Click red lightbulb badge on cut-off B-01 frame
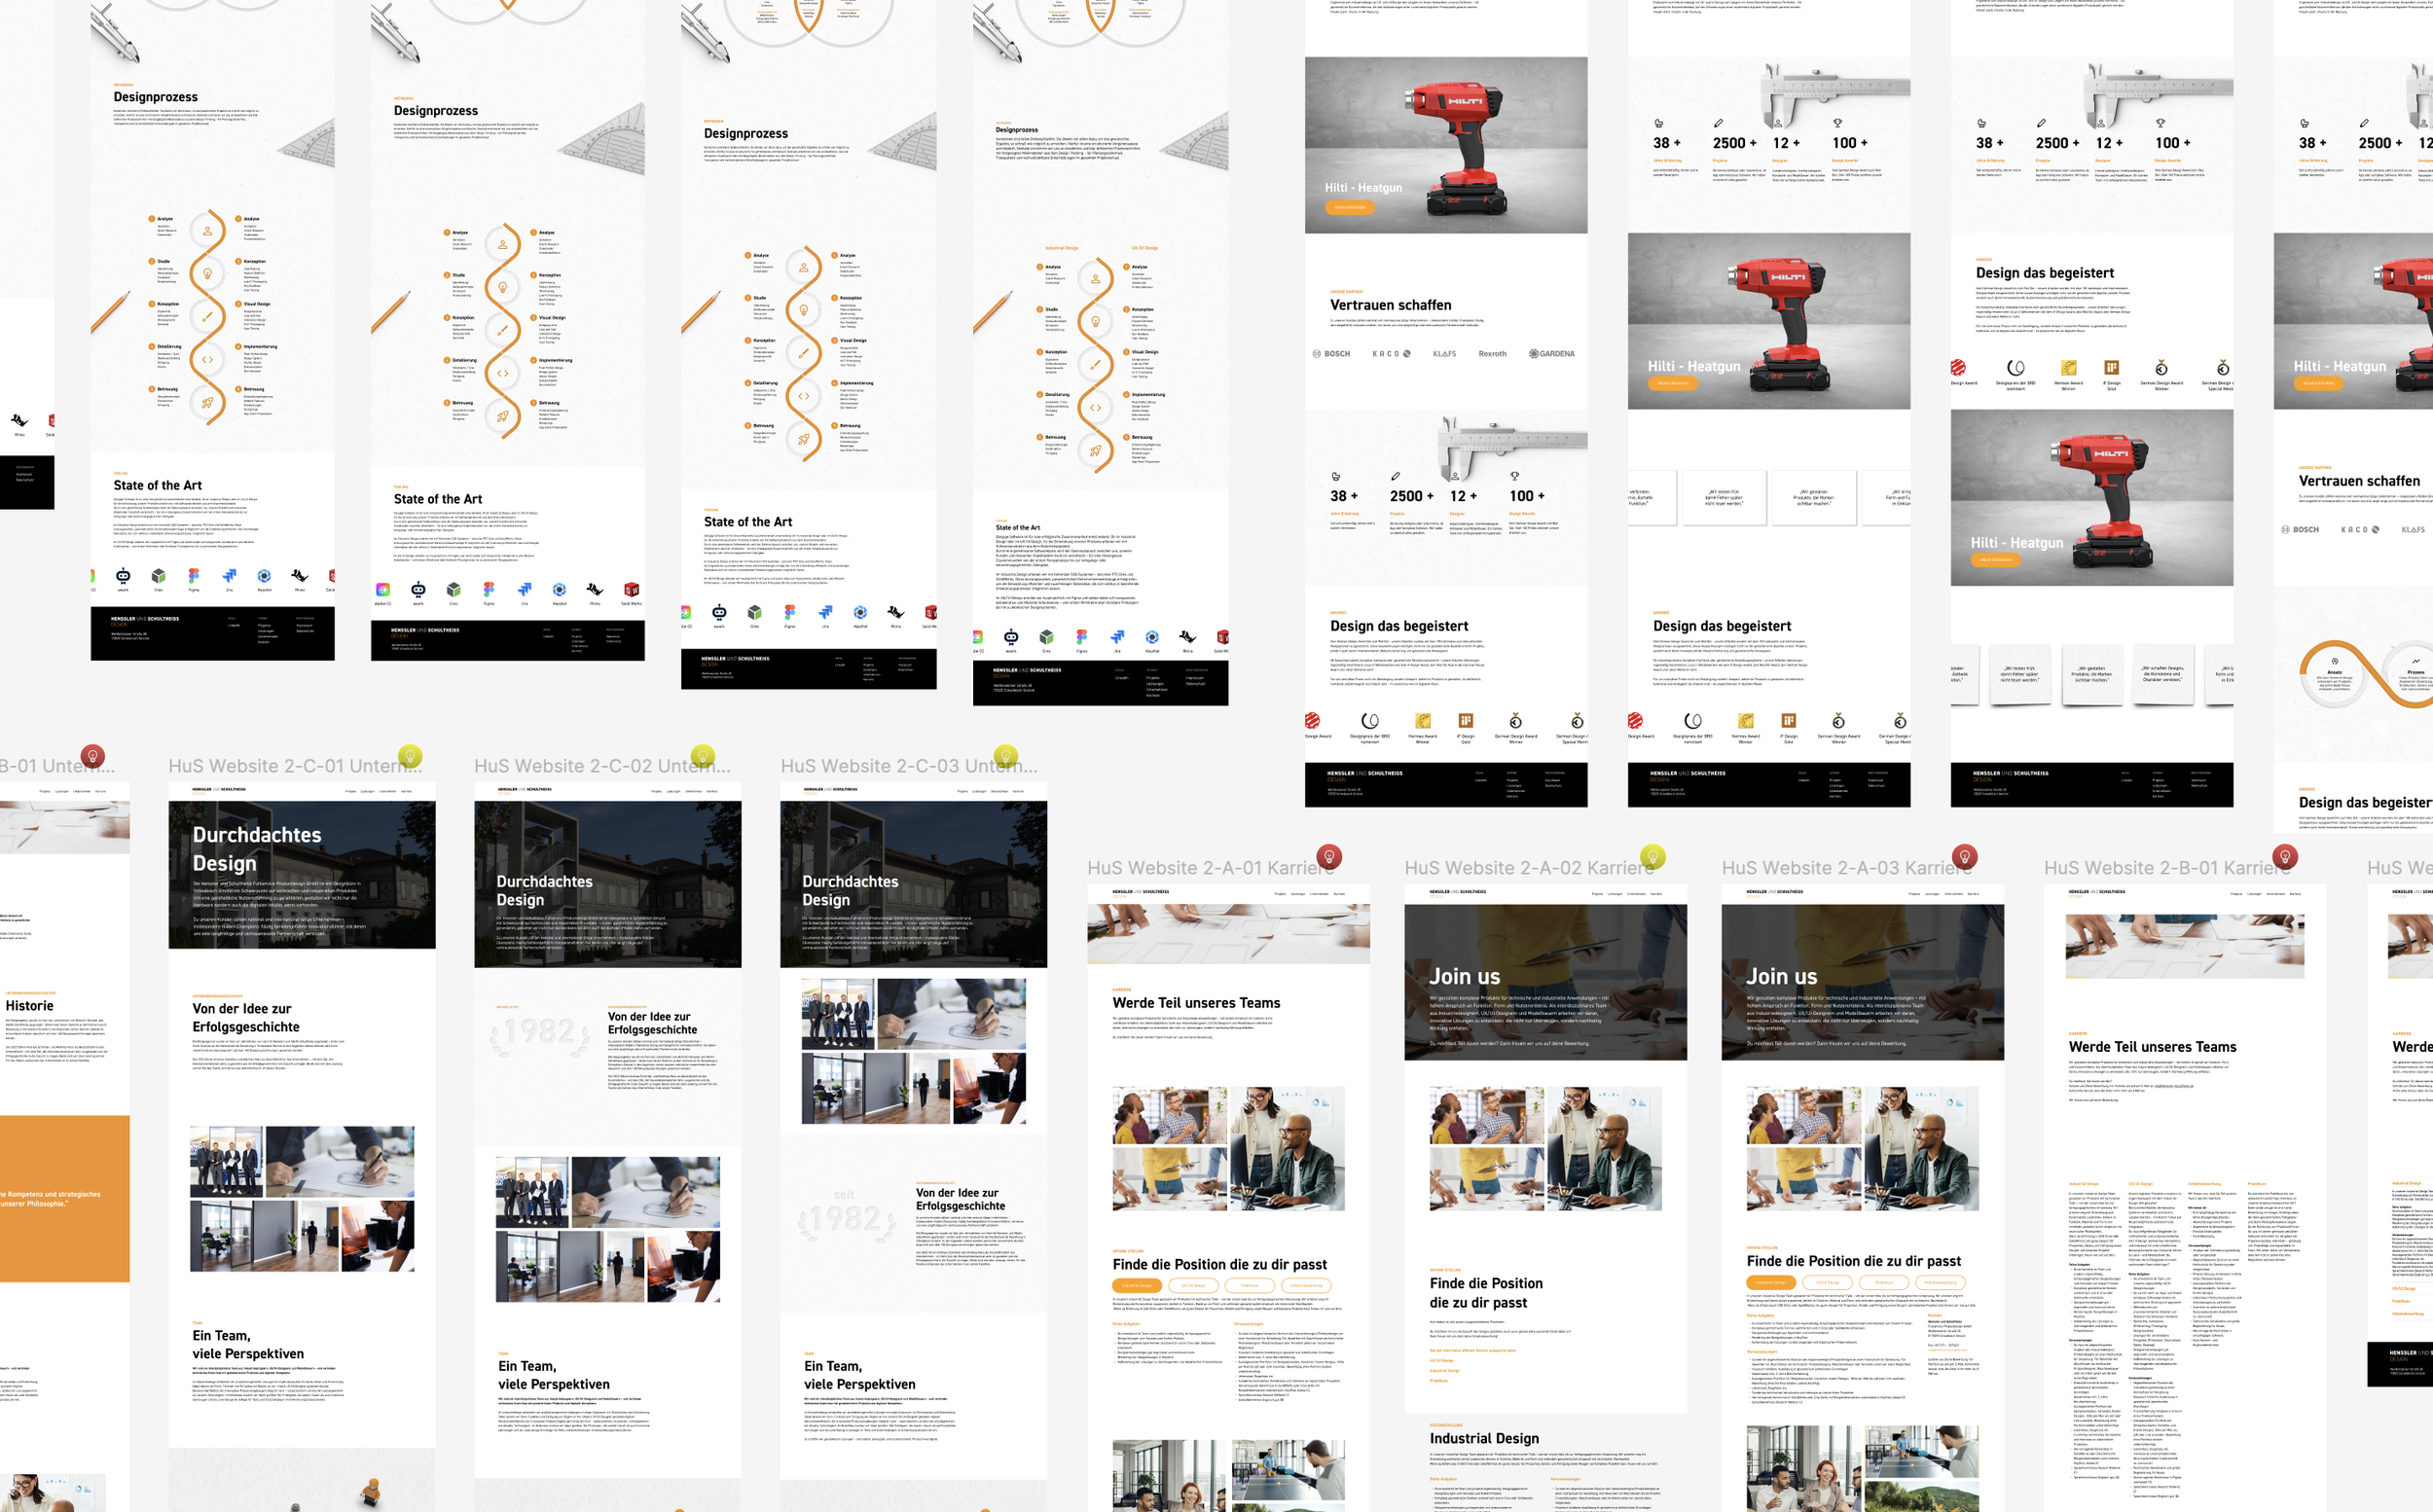 [x=92, y=755]
